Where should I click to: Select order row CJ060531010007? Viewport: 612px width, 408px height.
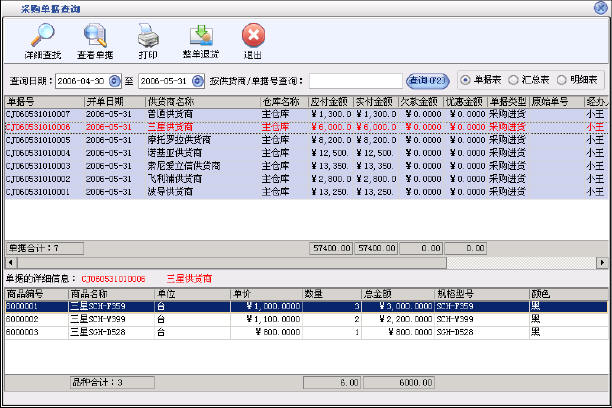40,115
